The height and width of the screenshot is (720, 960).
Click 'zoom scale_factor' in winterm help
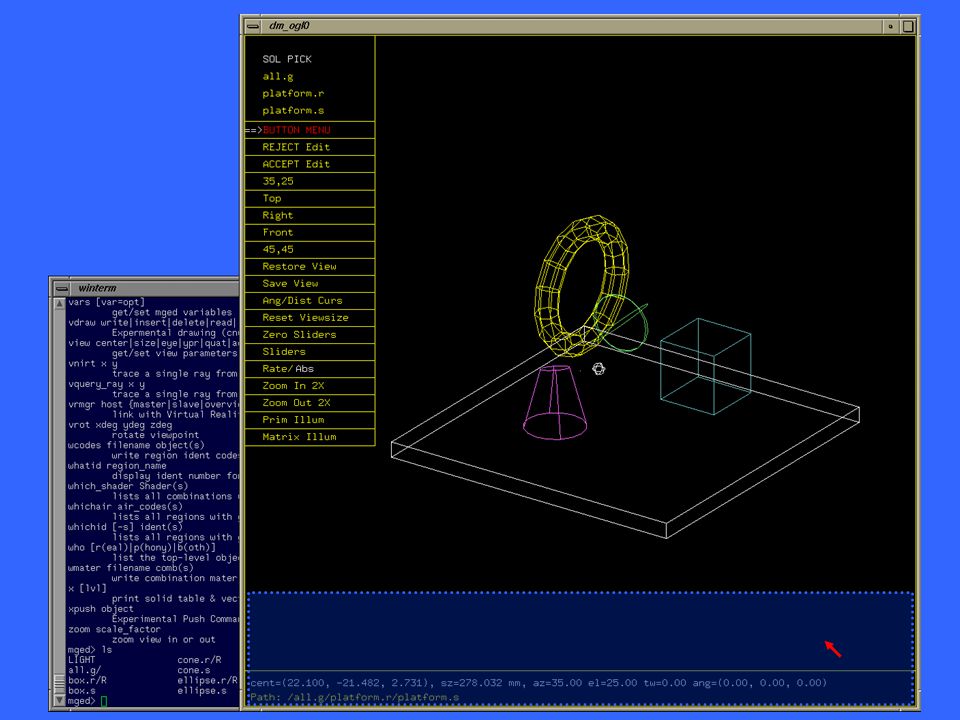114,629
